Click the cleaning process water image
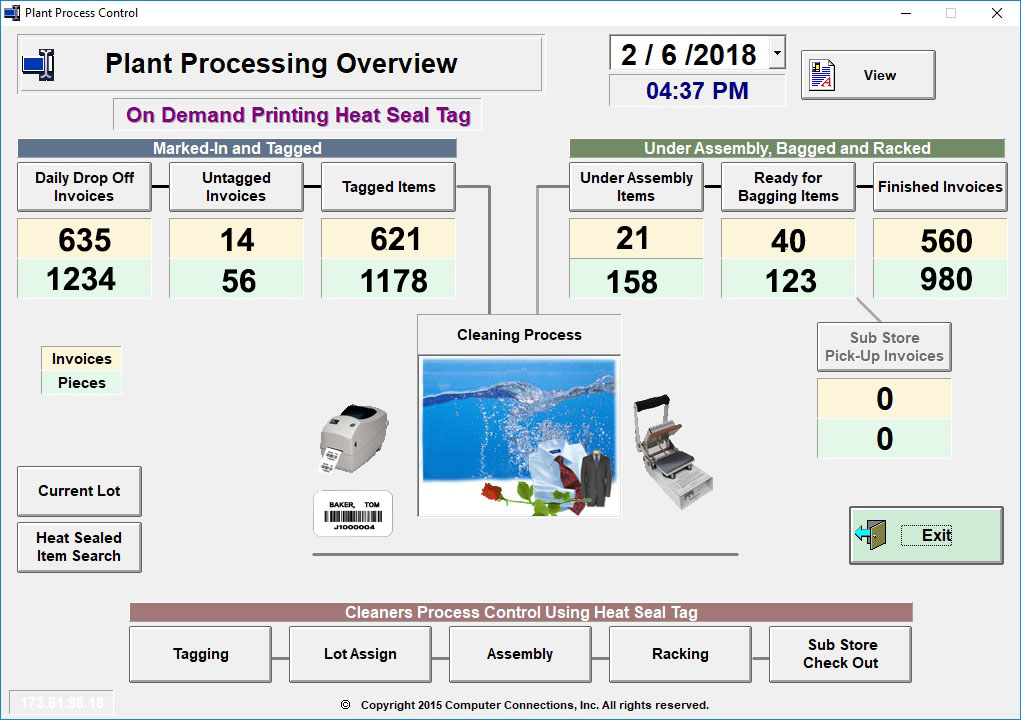This screenshot has width=1021, height=720. click(518, 435)
